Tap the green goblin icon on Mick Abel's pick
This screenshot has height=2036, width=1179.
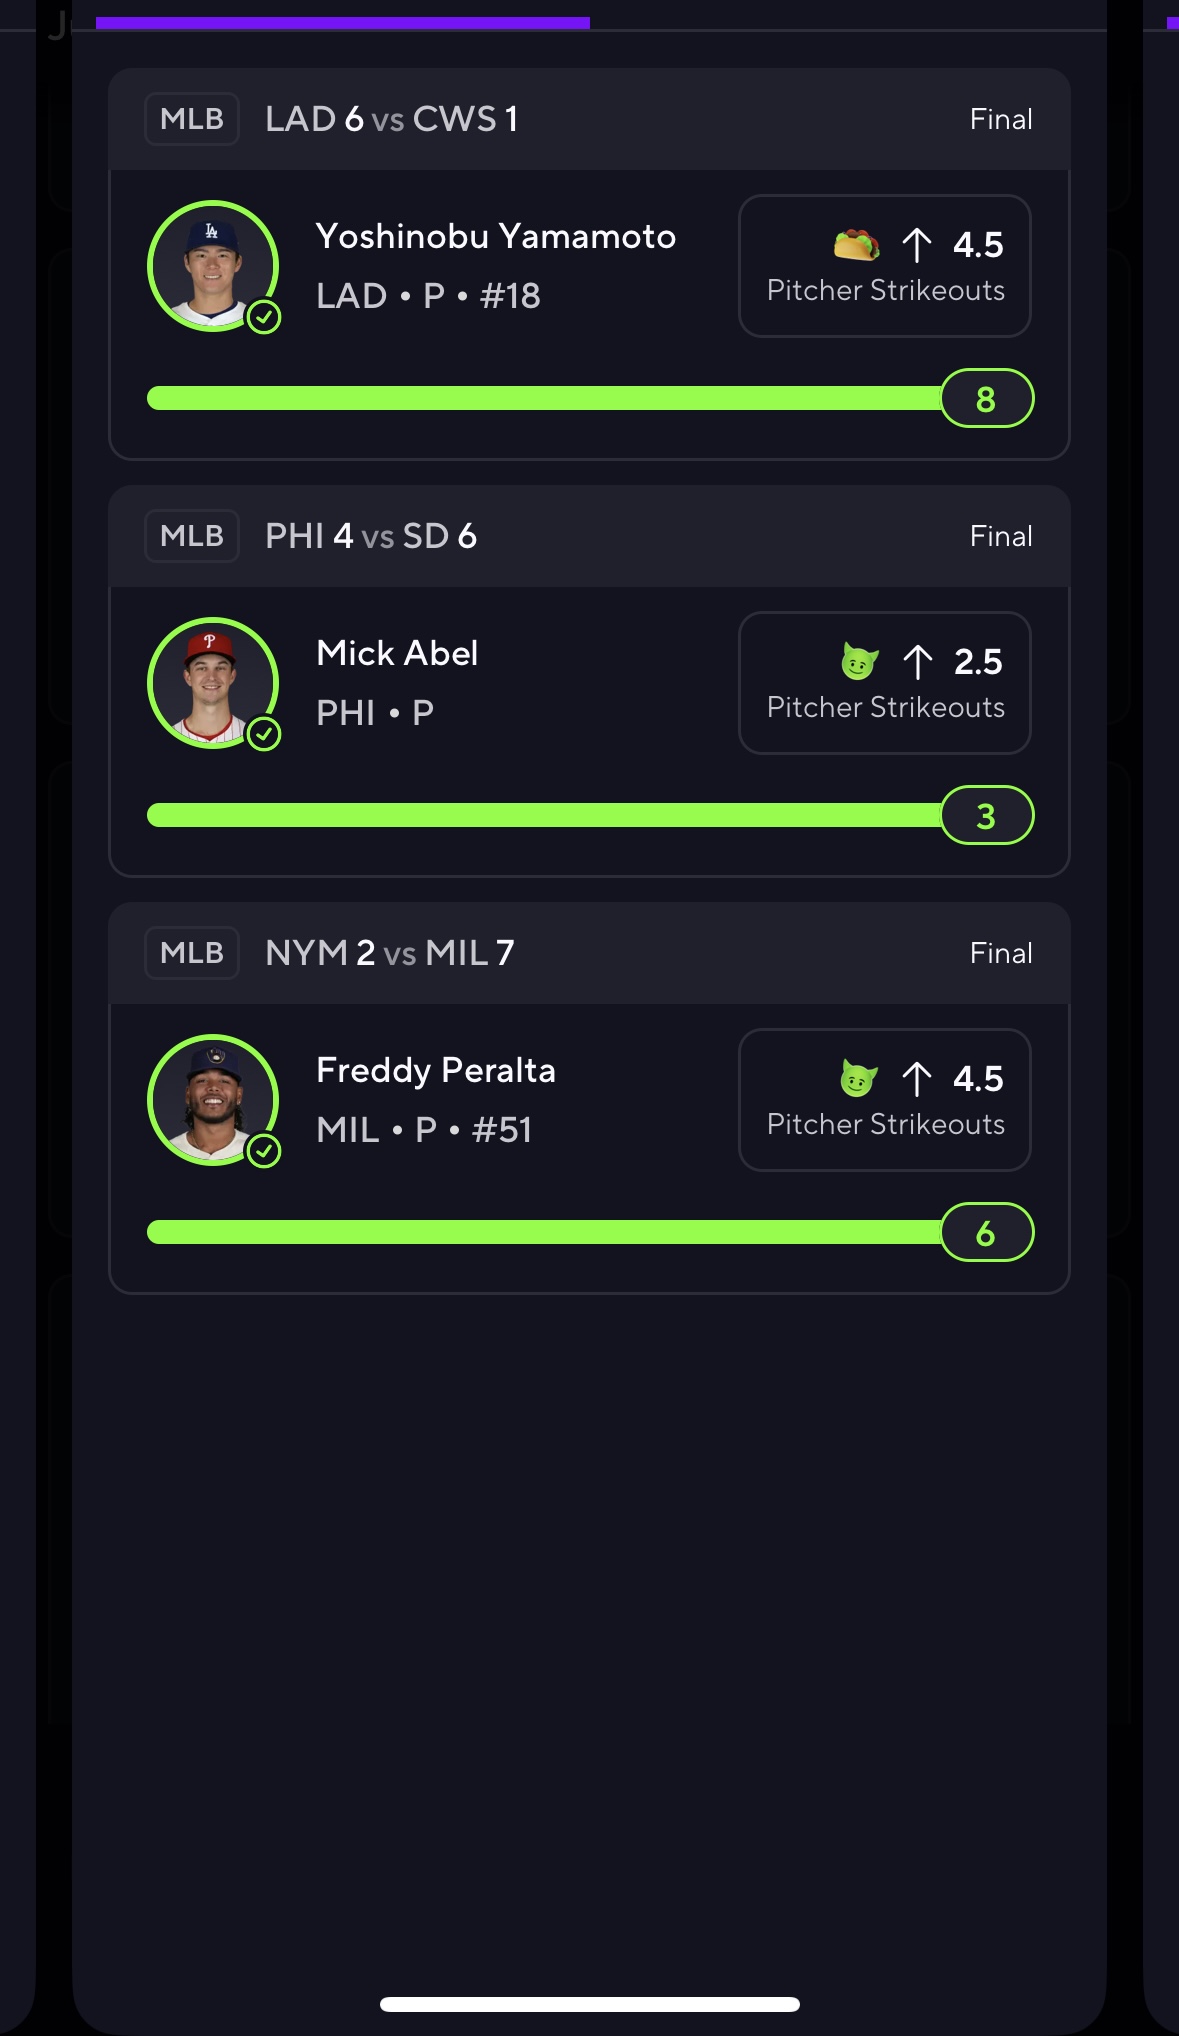(859, 661)
